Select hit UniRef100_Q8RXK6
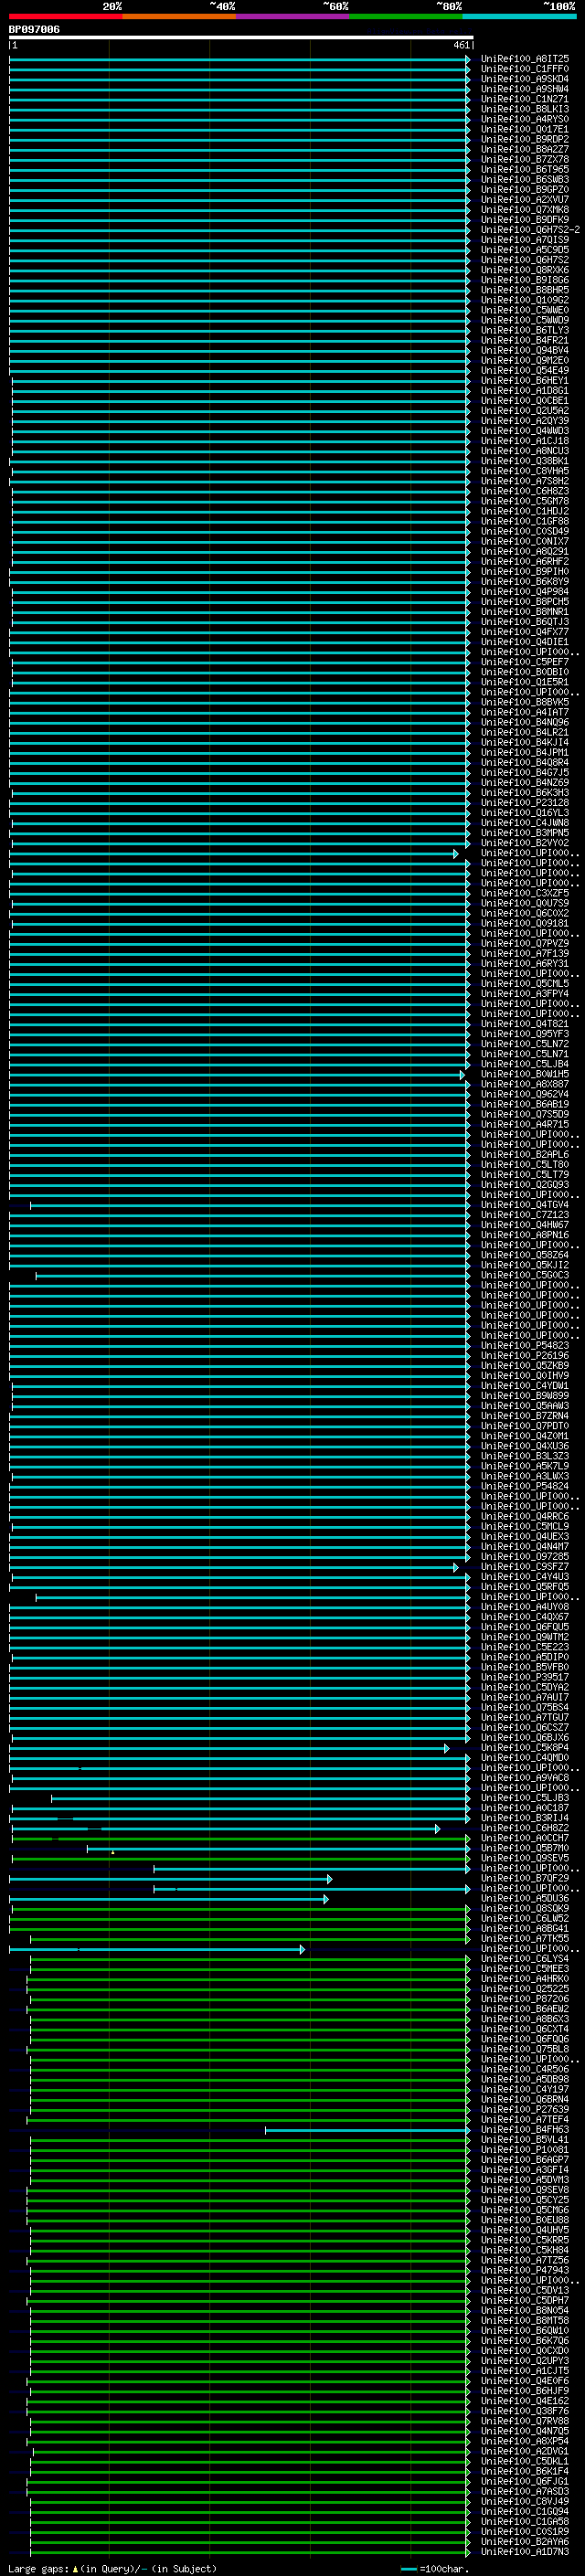Viewport: 585px width, 2576px height. (525, 270)
